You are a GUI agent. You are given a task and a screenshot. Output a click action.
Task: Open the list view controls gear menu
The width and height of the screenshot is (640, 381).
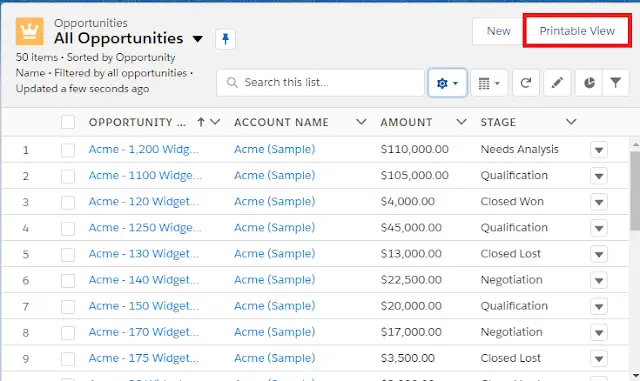tap(447, 83)
